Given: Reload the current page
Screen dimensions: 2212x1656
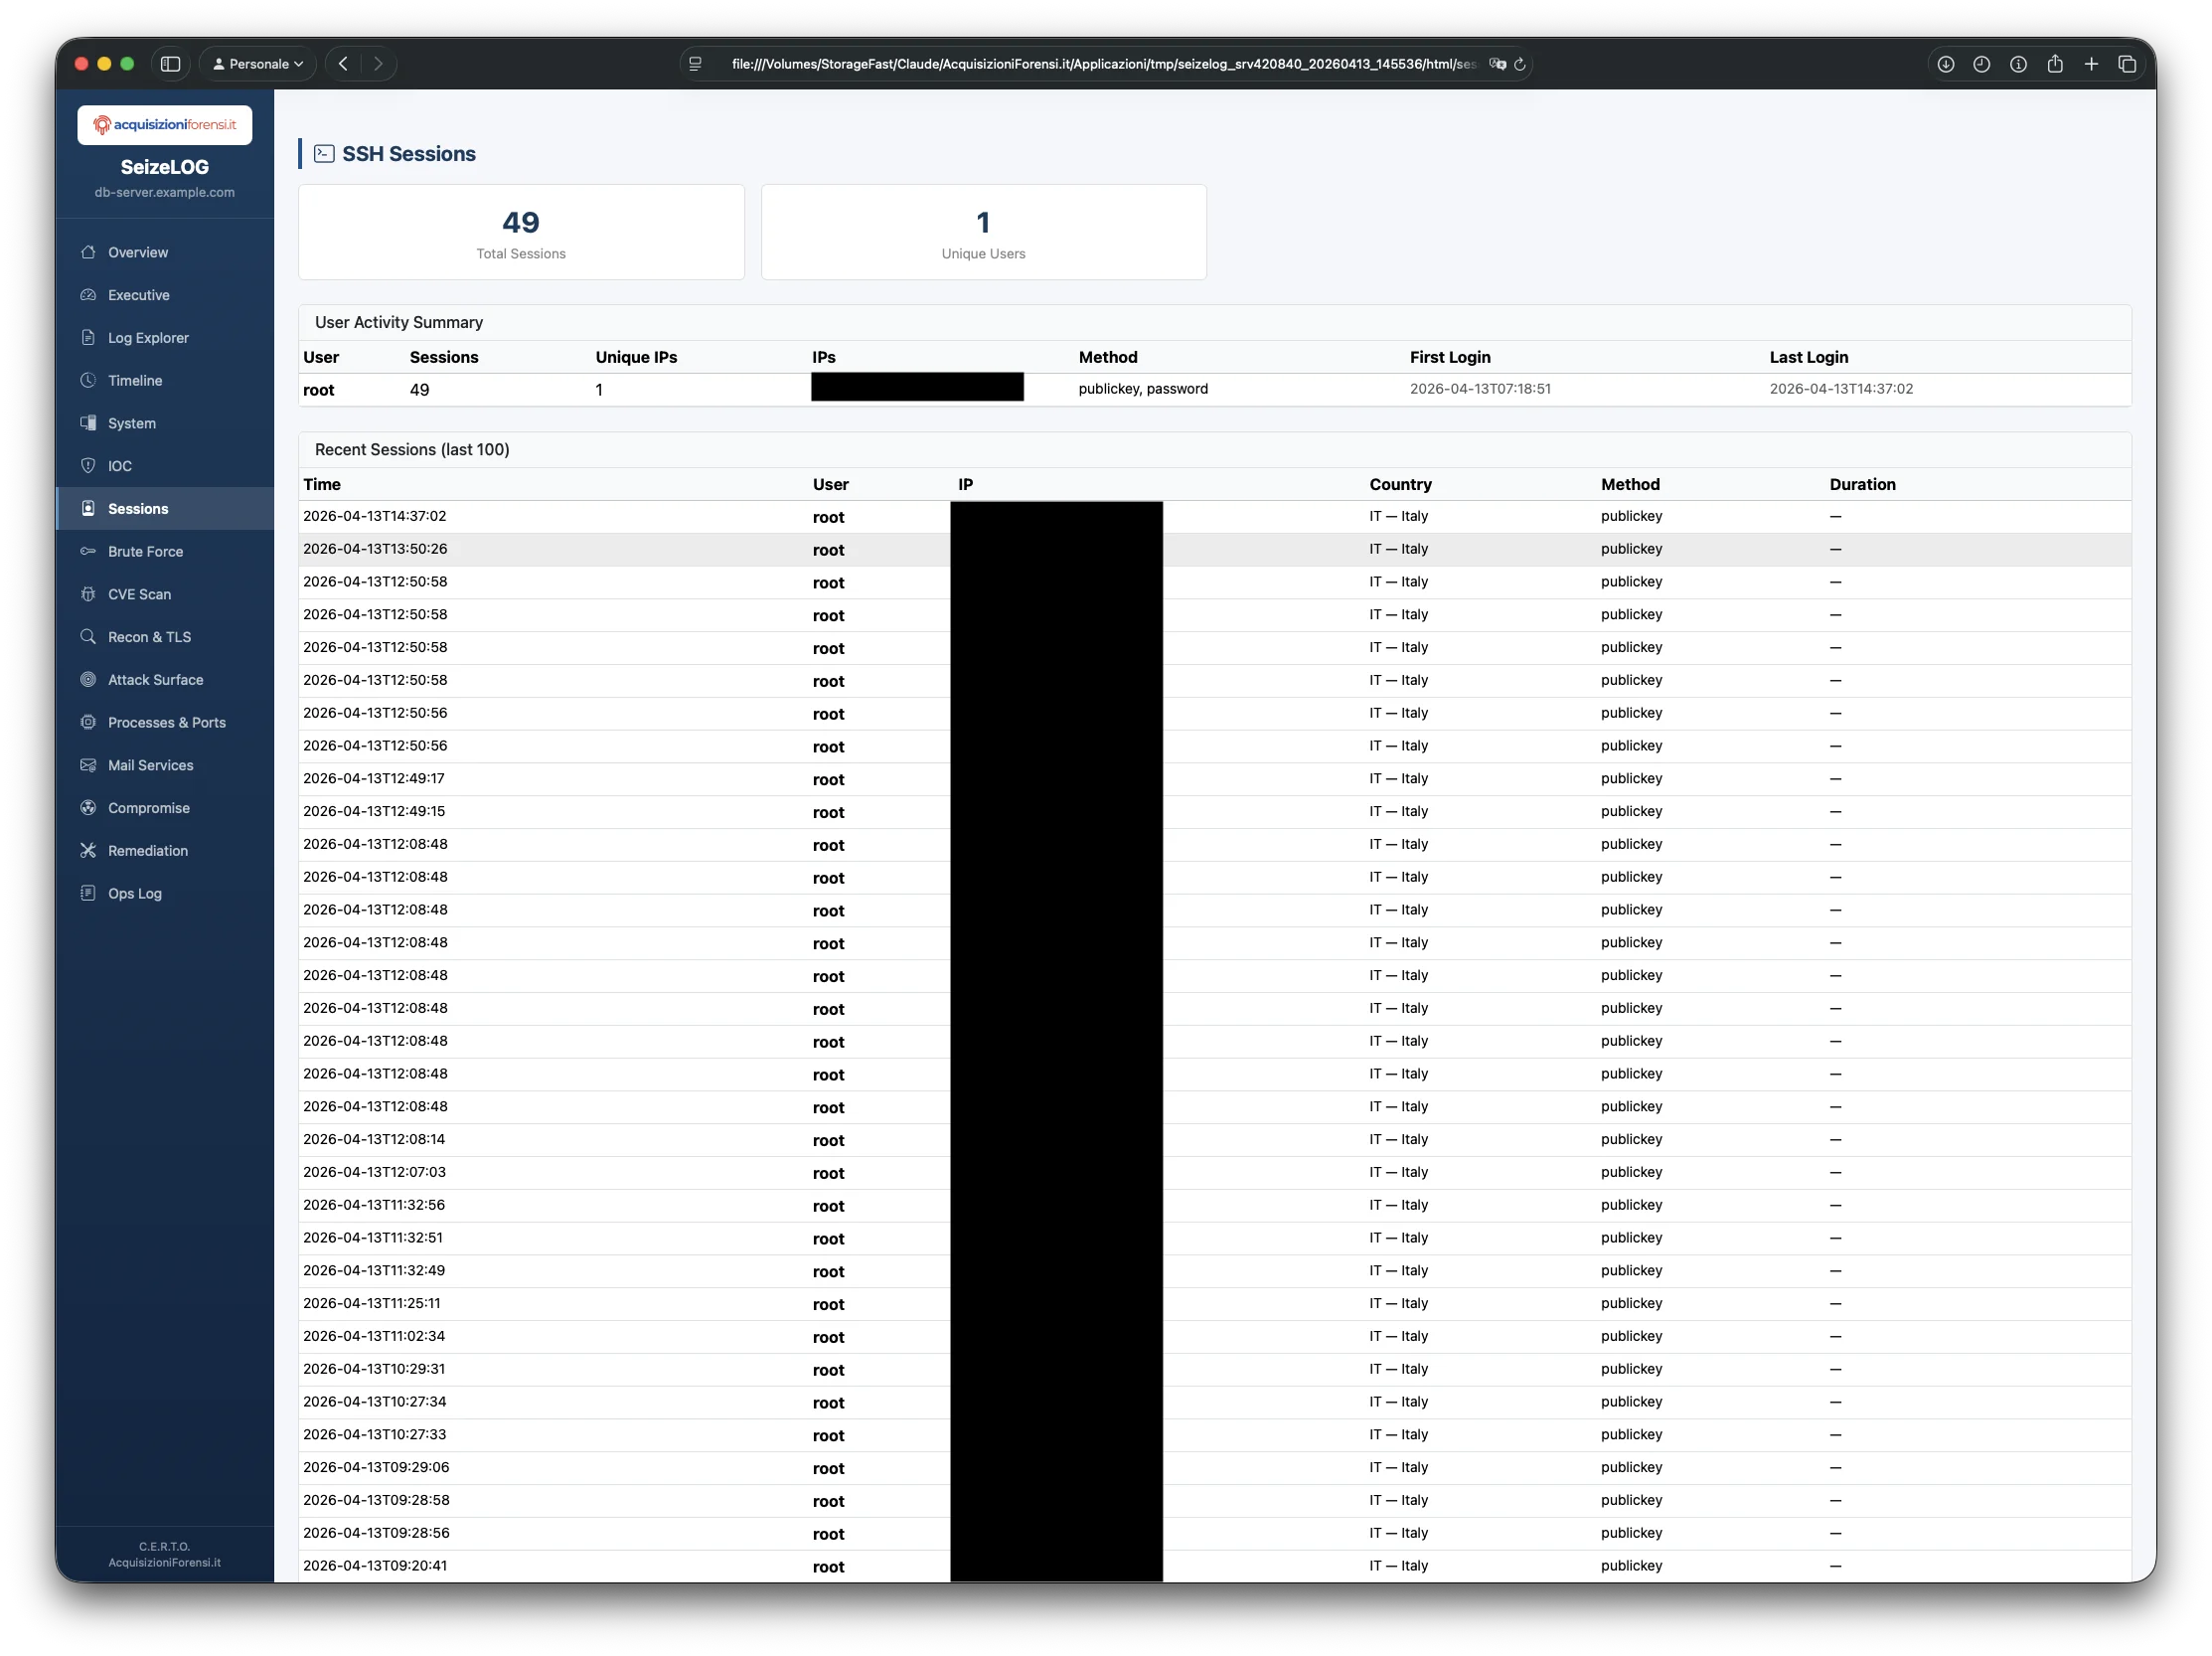Looking at the screenshot, I should click(1521, 63).
